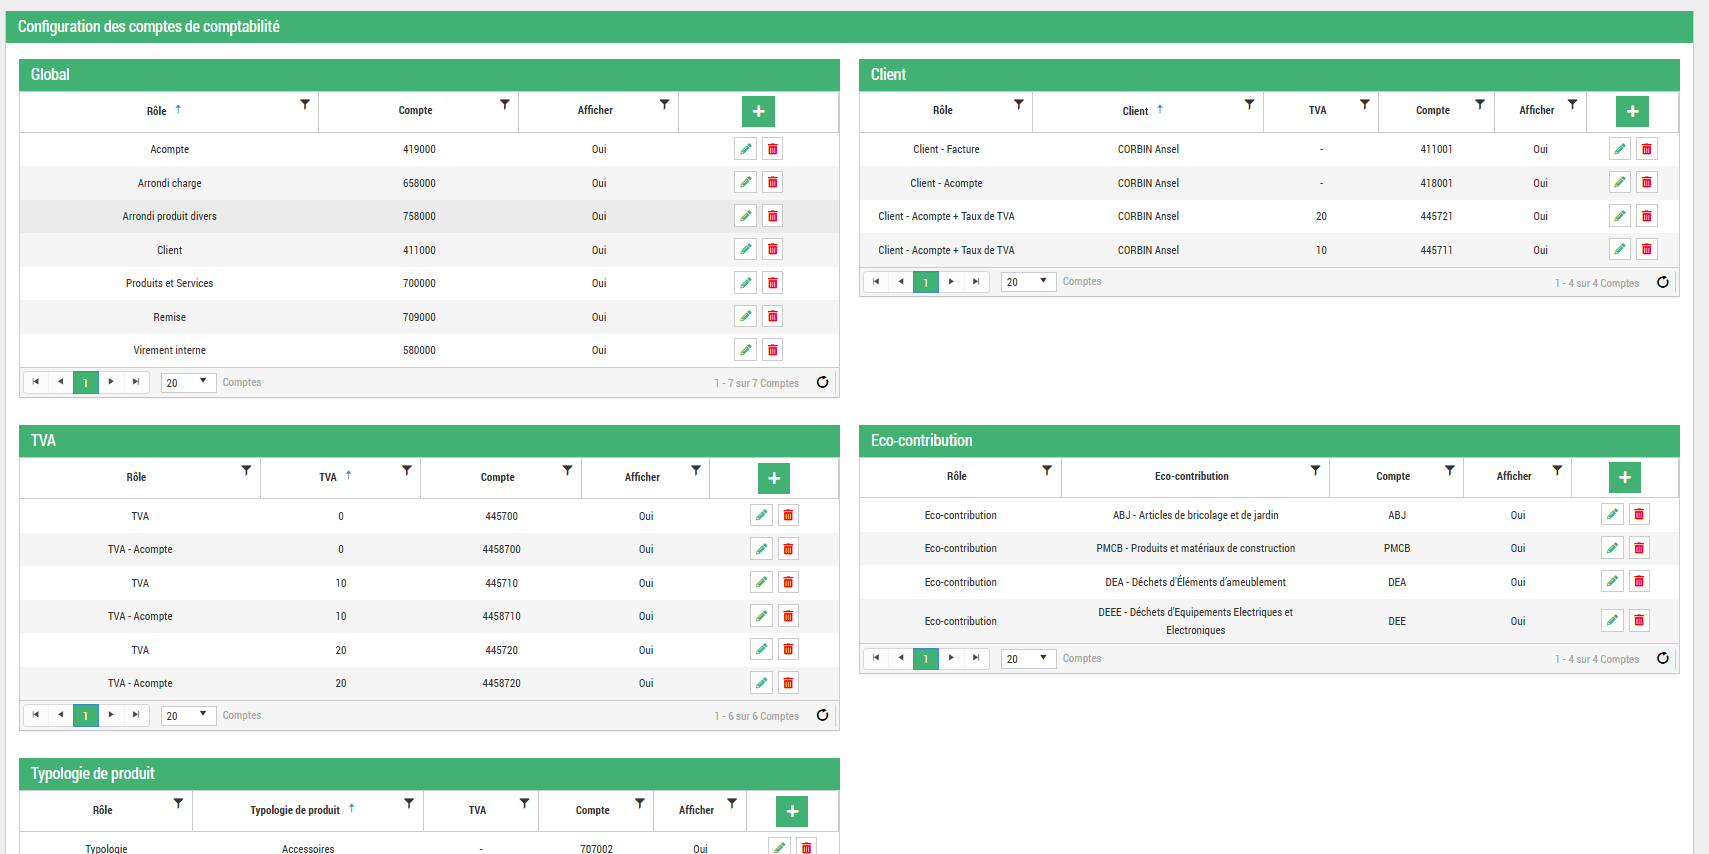Select page 1 in Eco-contribution pager
This screenshot has width=1709, height=854.
tap(925, 659)
